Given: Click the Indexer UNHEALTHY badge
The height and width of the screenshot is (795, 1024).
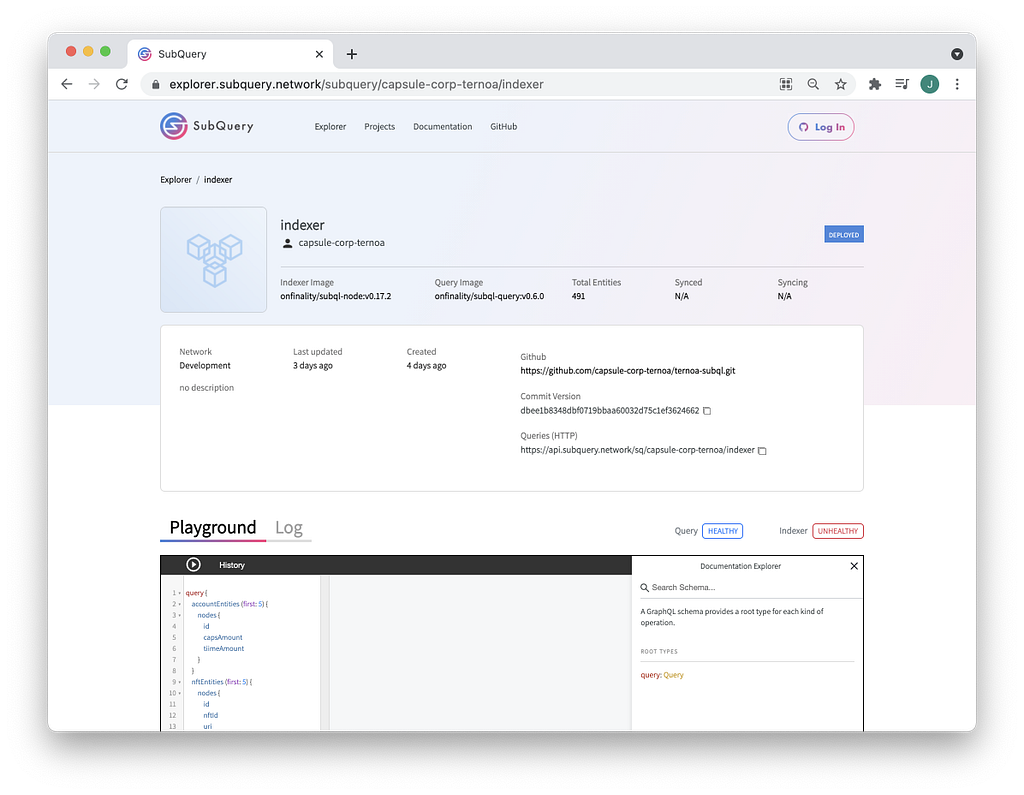Looking at the screenshot, I should pos(838,531).
